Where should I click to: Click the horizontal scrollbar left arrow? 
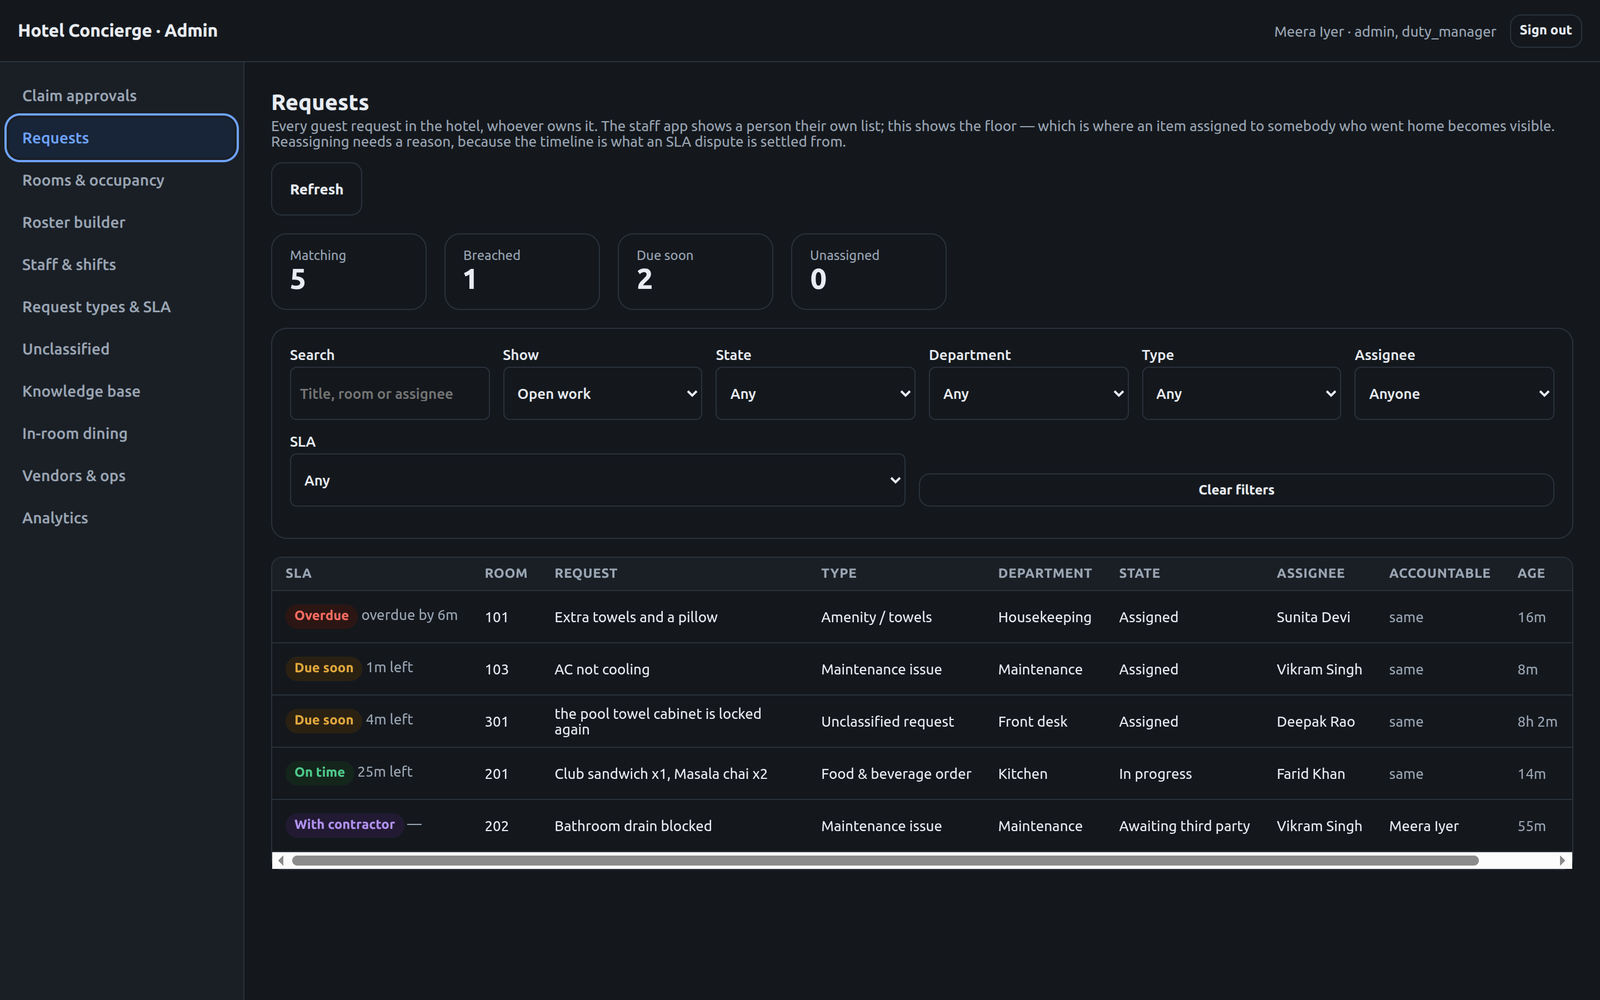pos(281,861)
